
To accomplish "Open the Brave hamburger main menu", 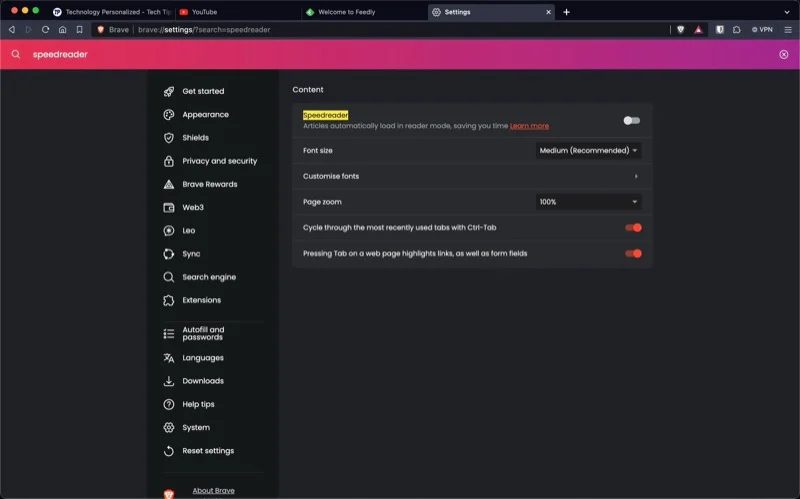I will (x=788, y=30).
